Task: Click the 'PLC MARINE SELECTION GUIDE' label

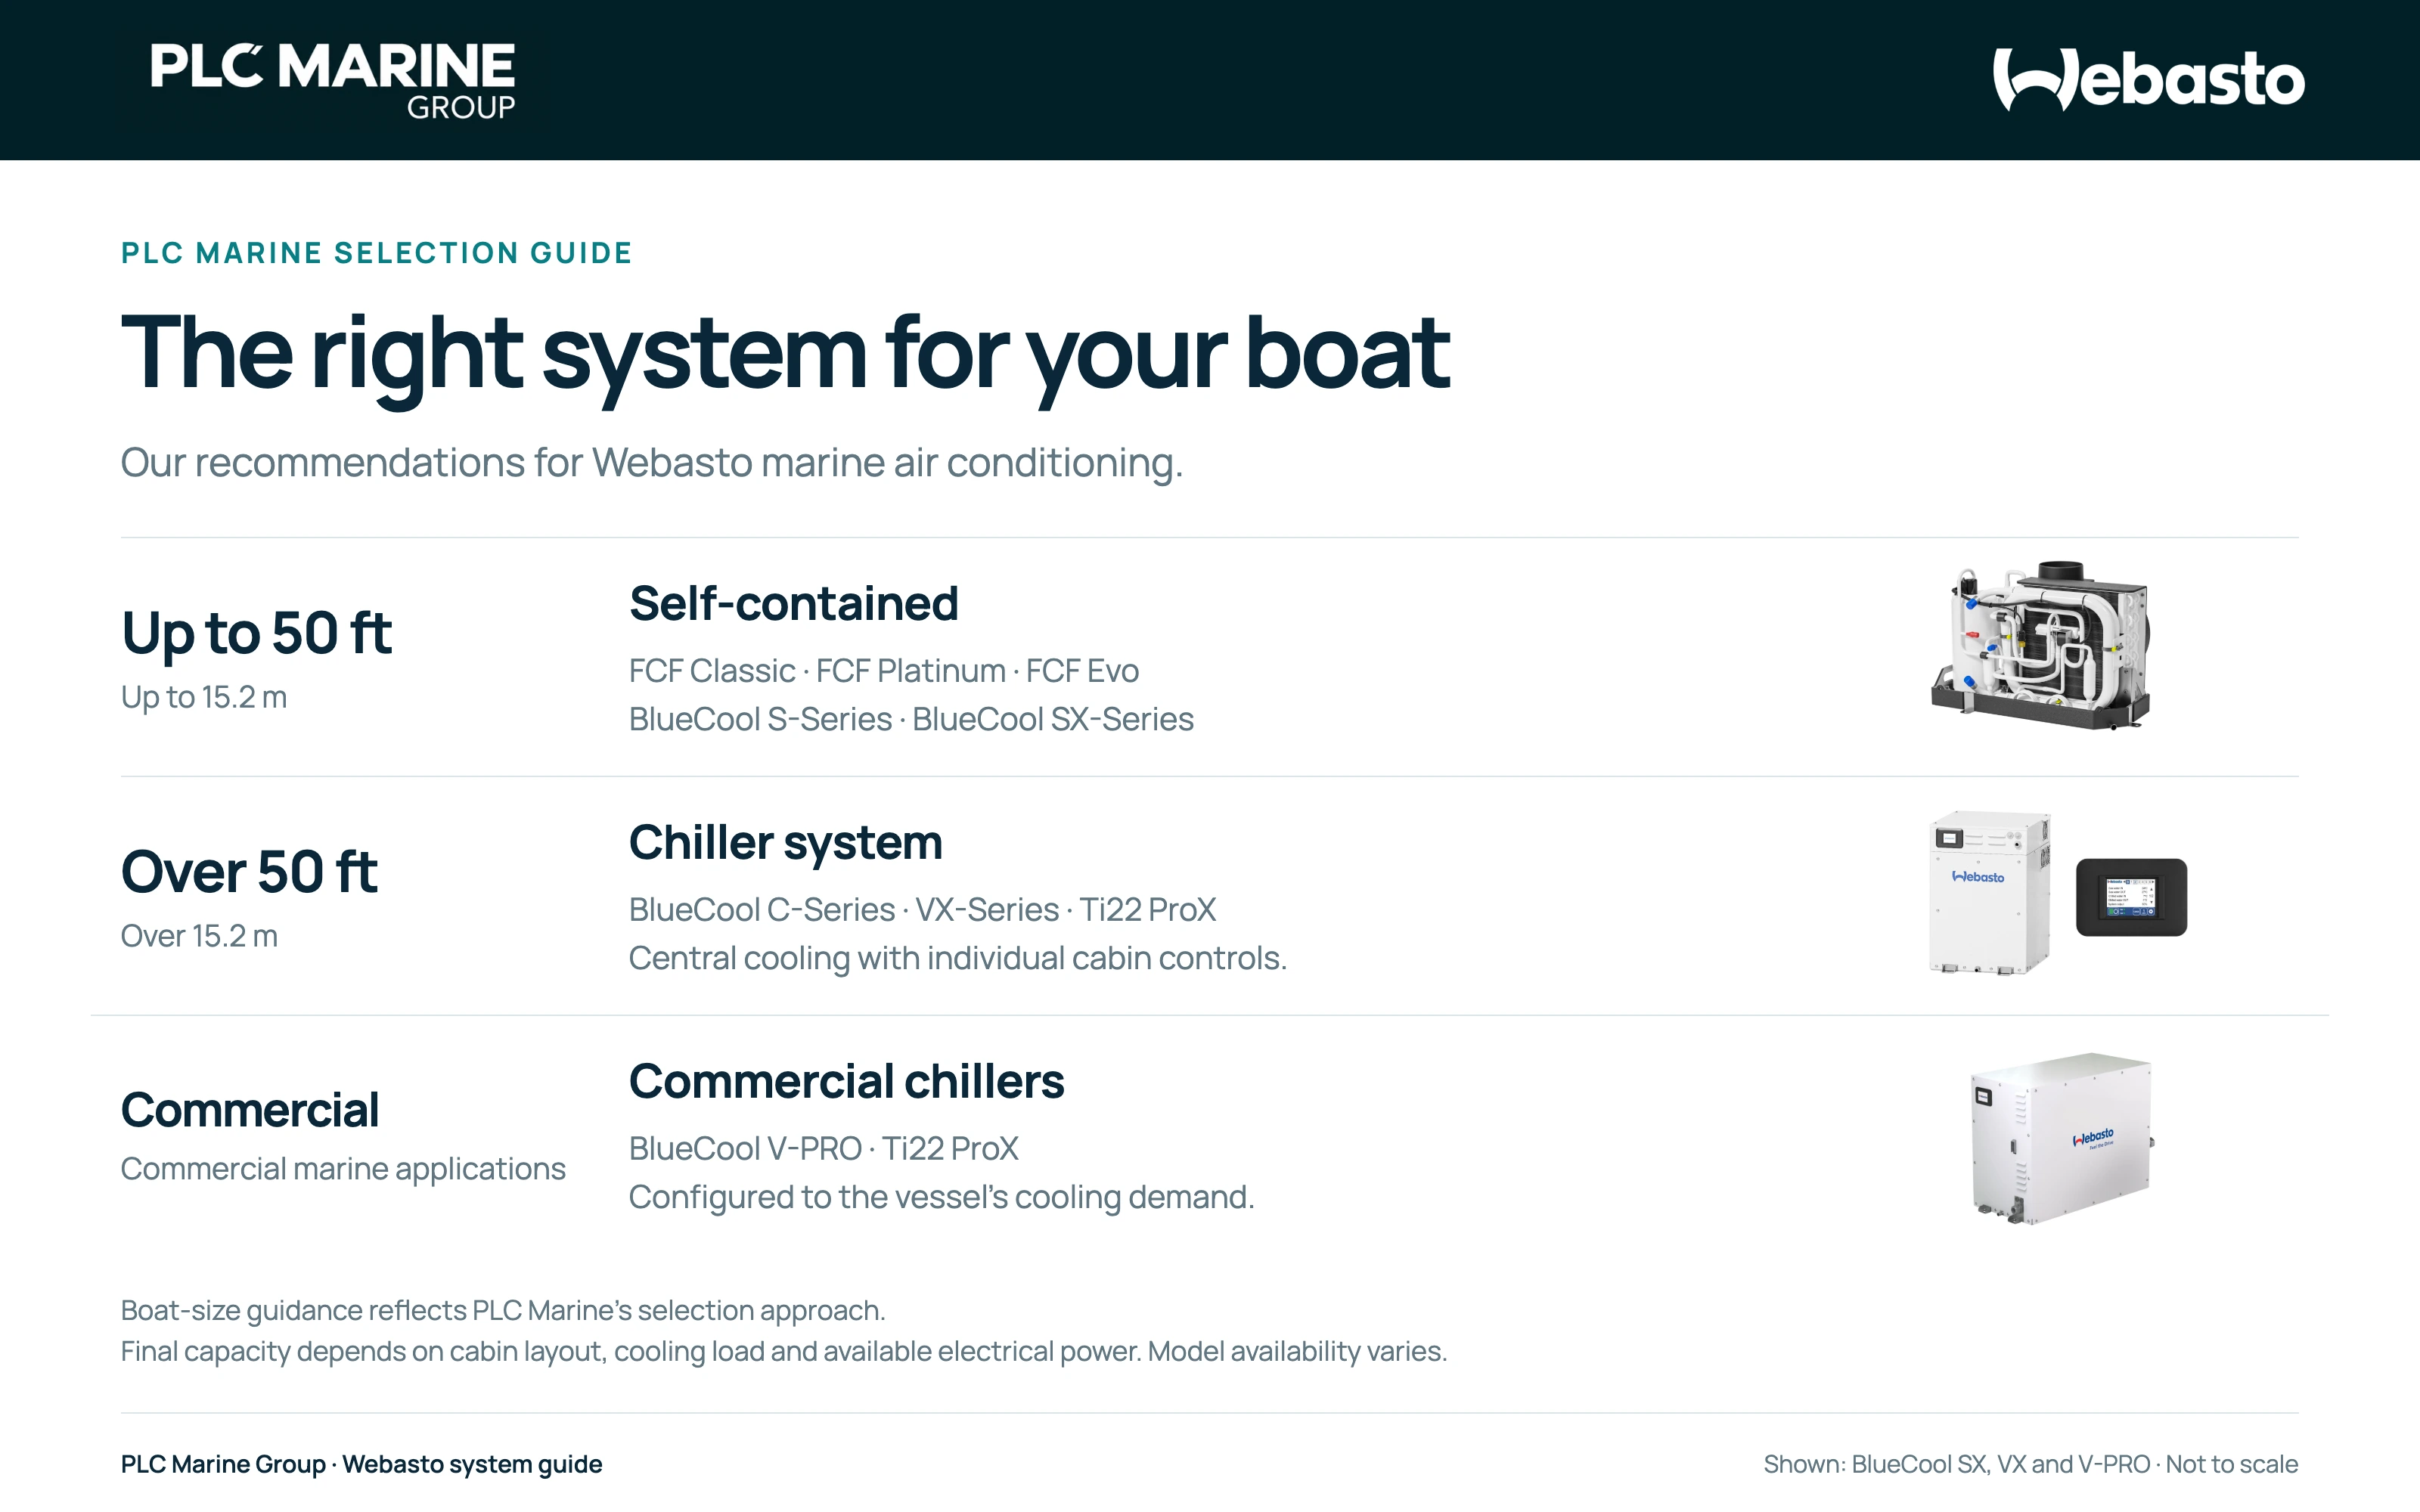Action: click(376, 253)
